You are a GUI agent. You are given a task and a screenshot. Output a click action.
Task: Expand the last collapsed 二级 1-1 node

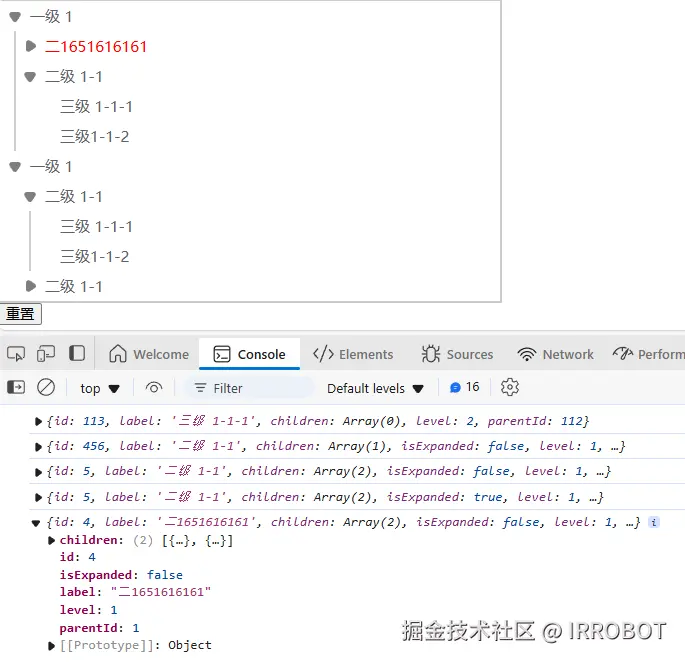pos(31,286)
